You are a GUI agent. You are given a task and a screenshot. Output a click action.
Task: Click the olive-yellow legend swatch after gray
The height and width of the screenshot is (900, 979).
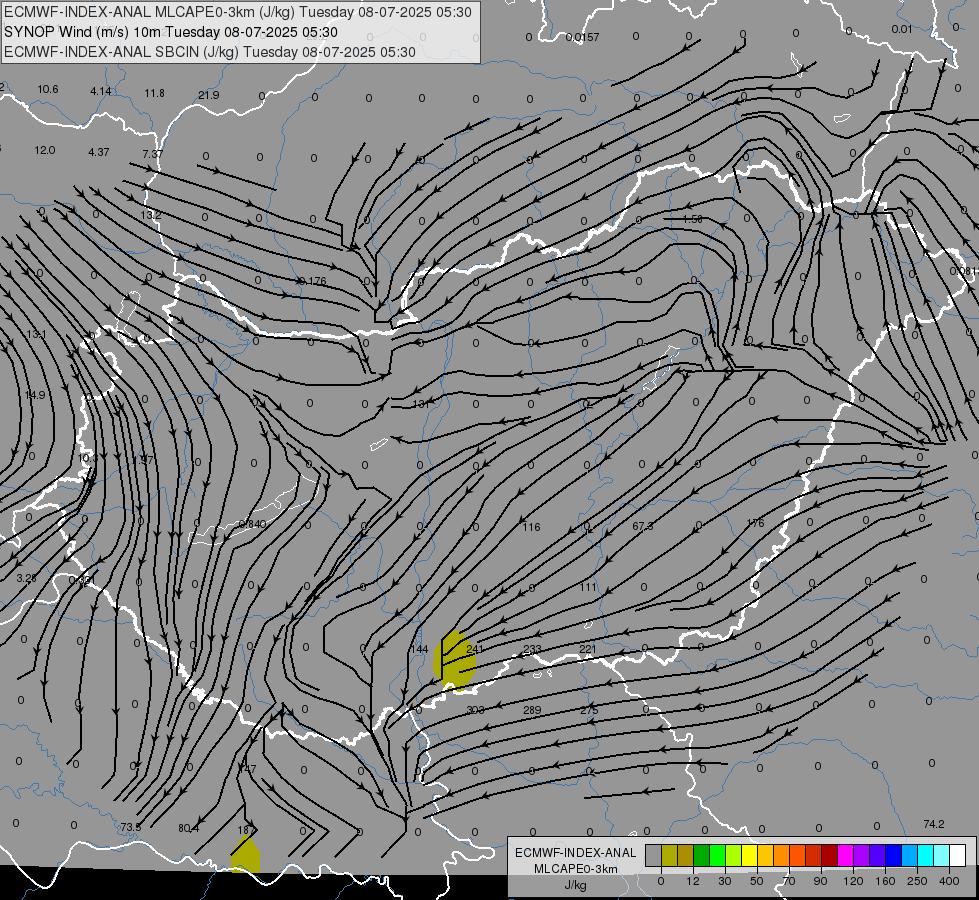pyautogui.click(x=669, y=855)
